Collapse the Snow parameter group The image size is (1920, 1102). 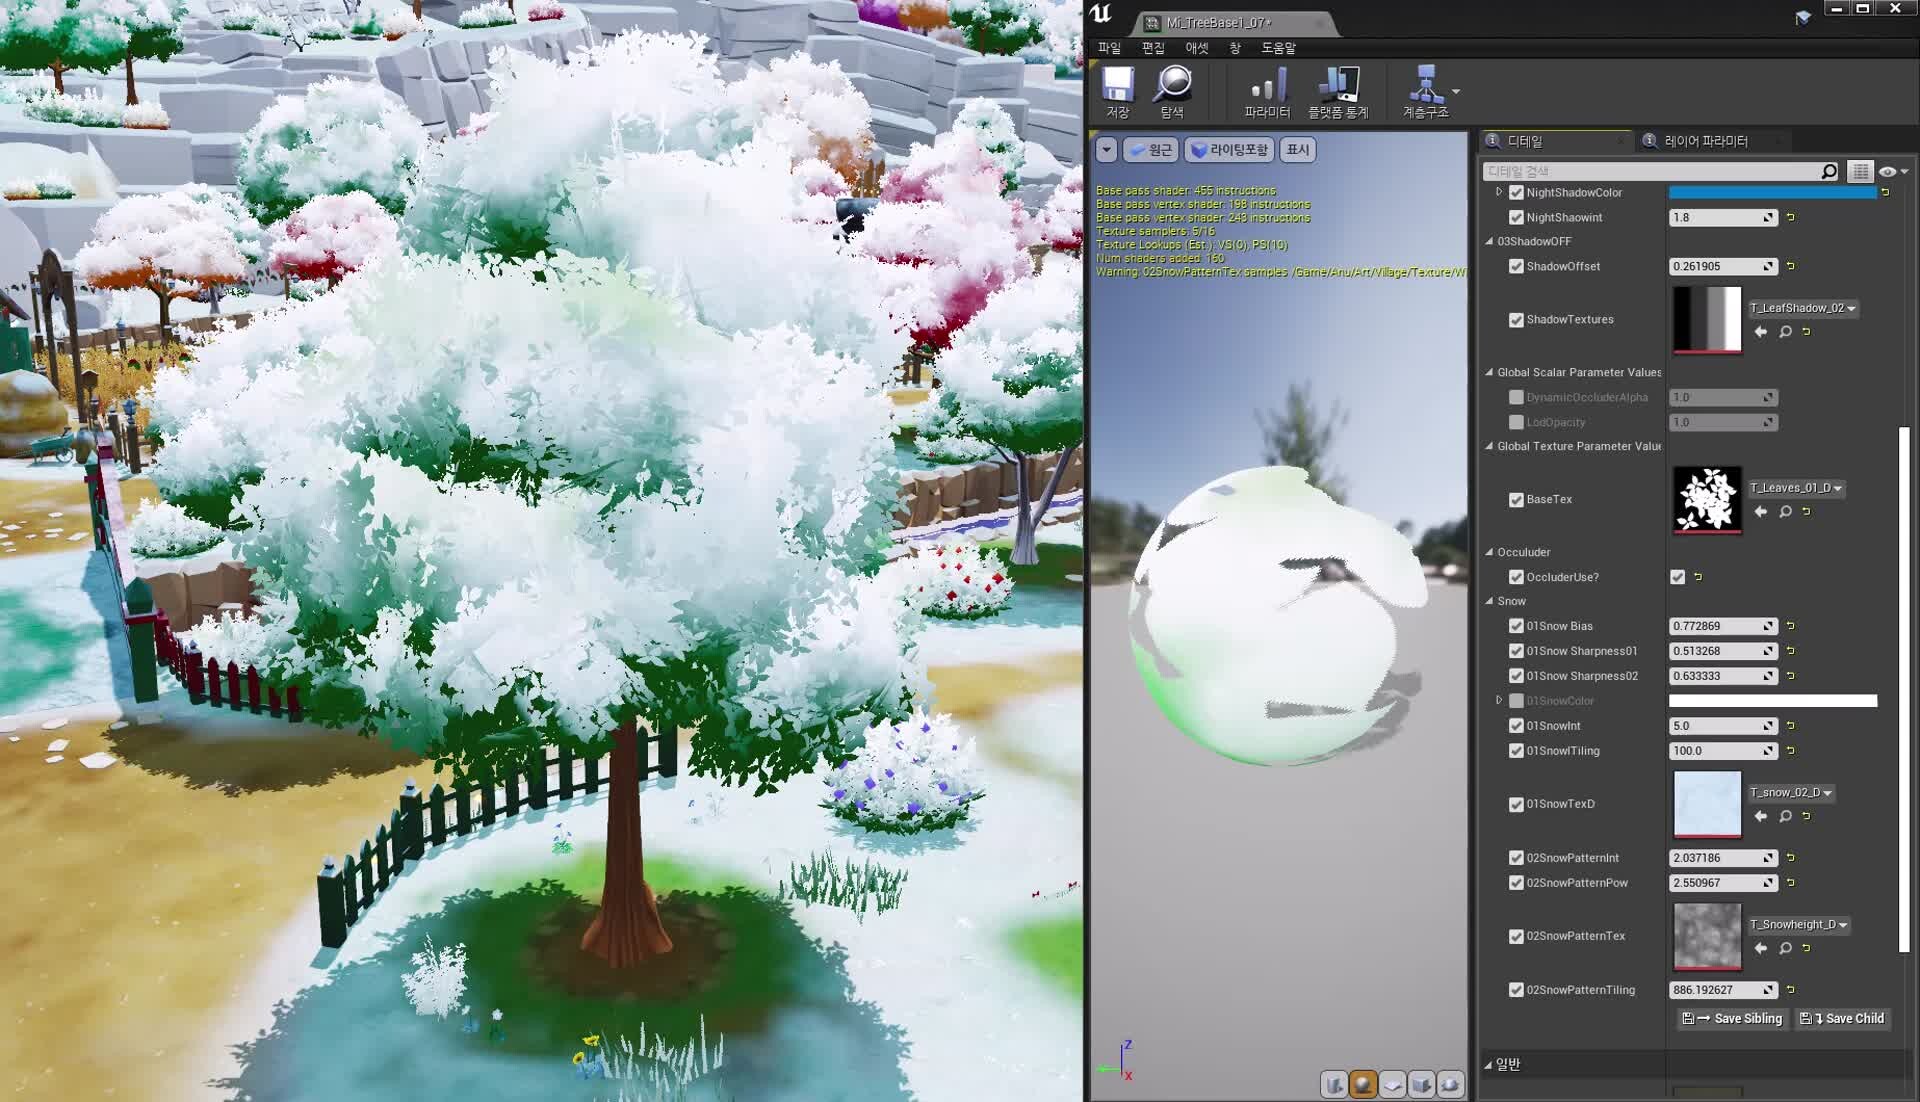[x=1490, y=601]
